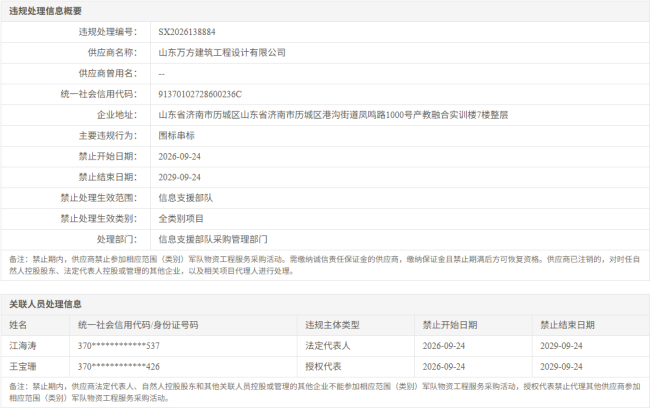Click summary ban end date 2029-09-24

[179, 177]
